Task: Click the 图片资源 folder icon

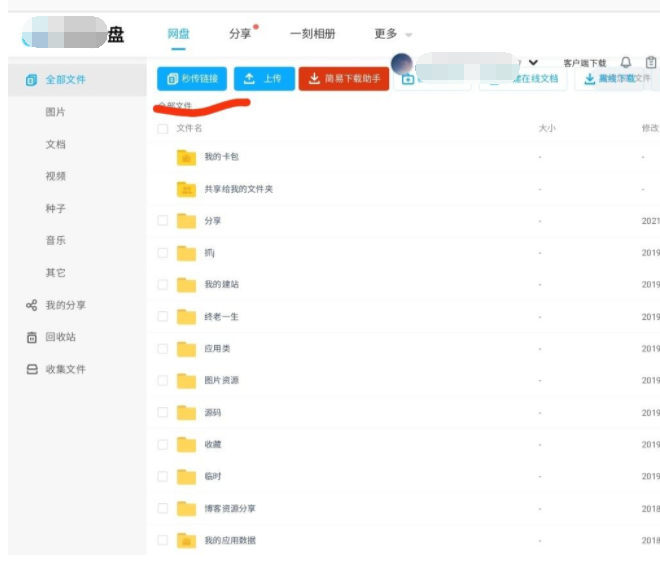Action: click(186, 380)
